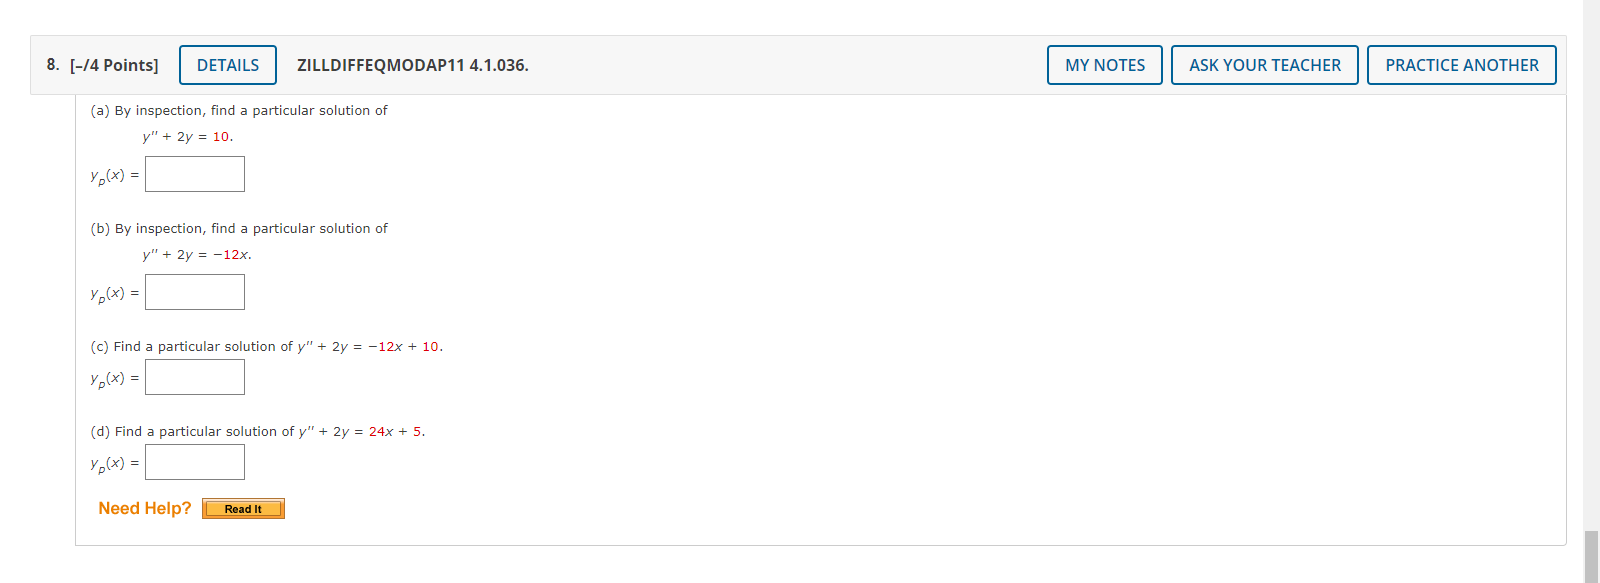Click the answer box for part (b)
1600x583 pixels.
(194, 291)
